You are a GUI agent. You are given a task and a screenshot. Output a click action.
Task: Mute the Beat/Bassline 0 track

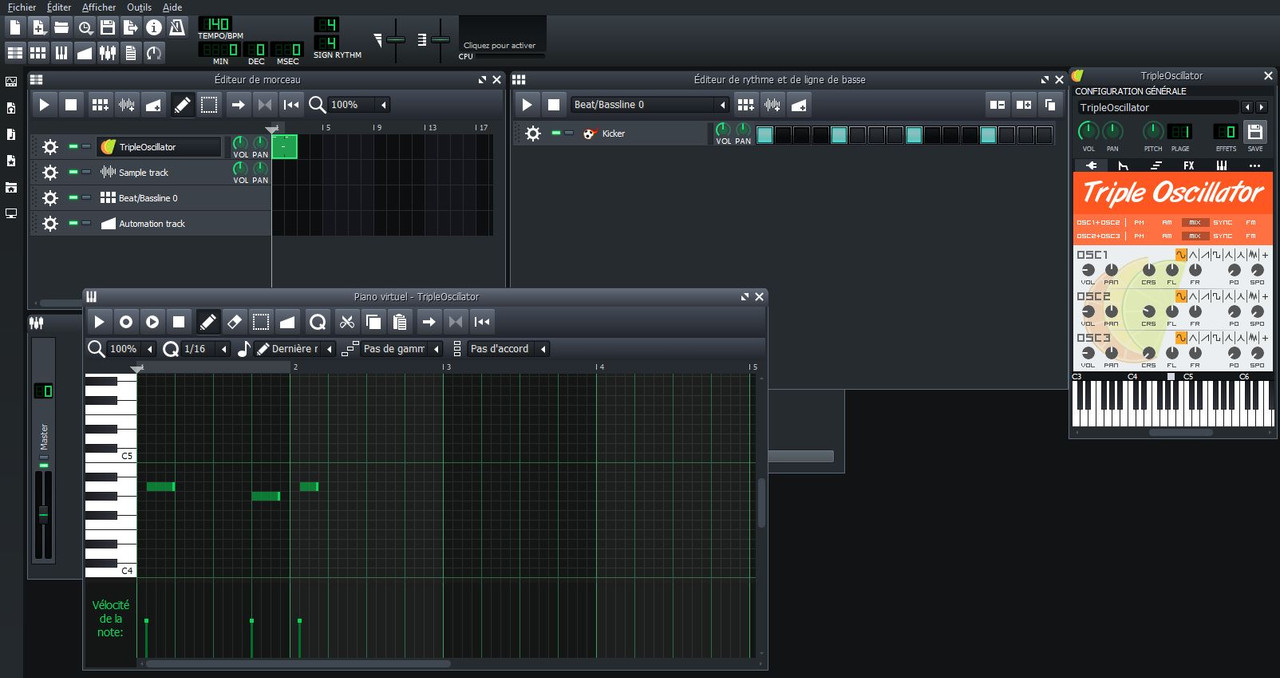tap(73, 198)
